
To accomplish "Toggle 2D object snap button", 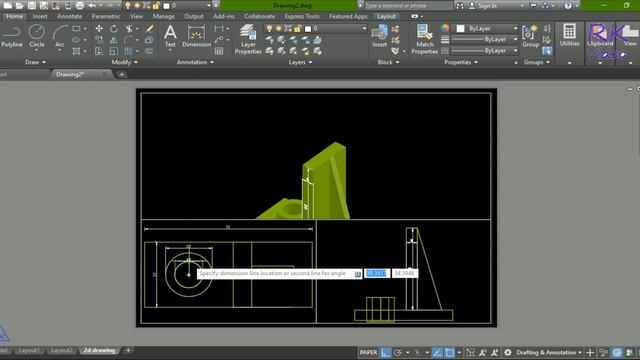I will pyautogui.click(x=449, y=352).
